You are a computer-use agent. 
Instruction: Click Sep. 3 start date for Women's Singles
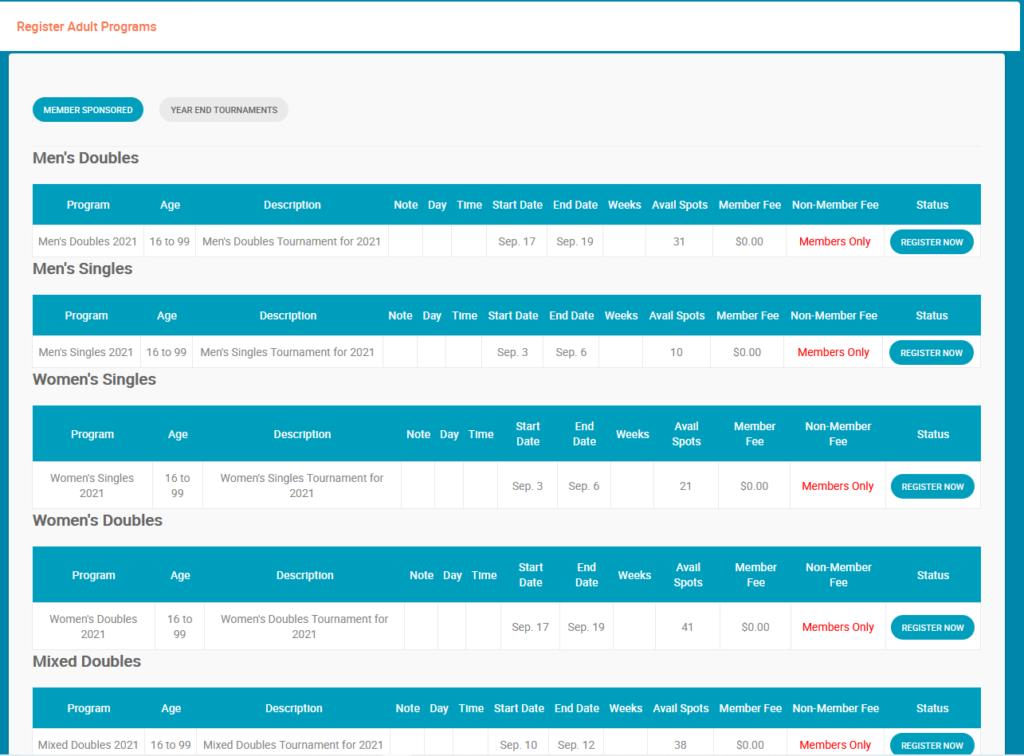pos(527,486)
